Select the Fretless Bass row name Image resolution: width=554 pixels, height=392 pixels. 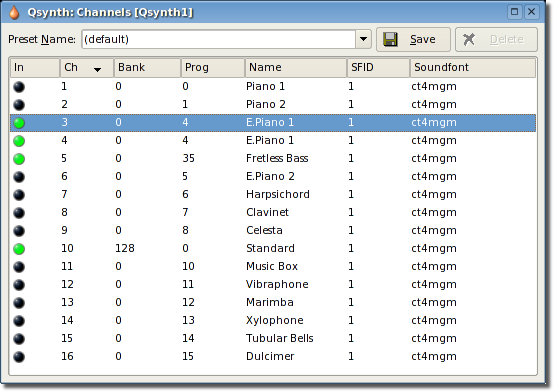point(277,159)
